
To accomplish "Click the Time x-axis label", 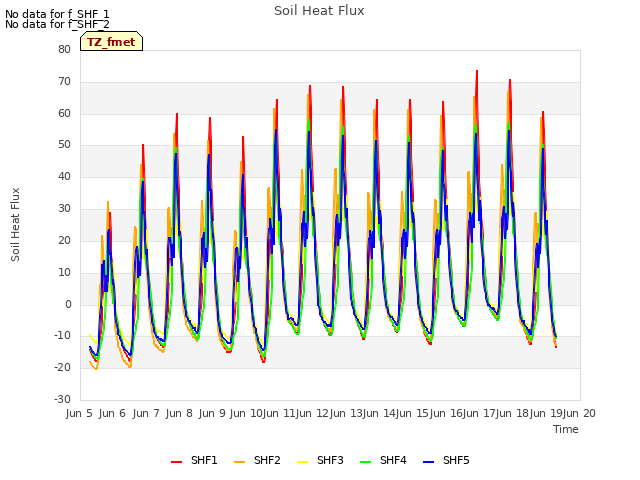I will [566, 429].
